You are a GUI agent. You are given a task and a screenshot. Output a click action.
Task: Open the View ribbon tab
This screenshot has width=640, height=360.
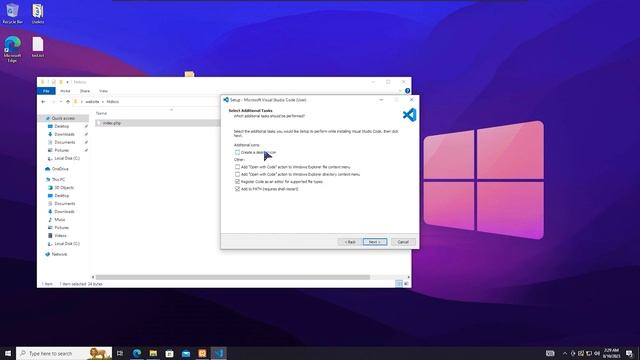[x=103, y=91]
